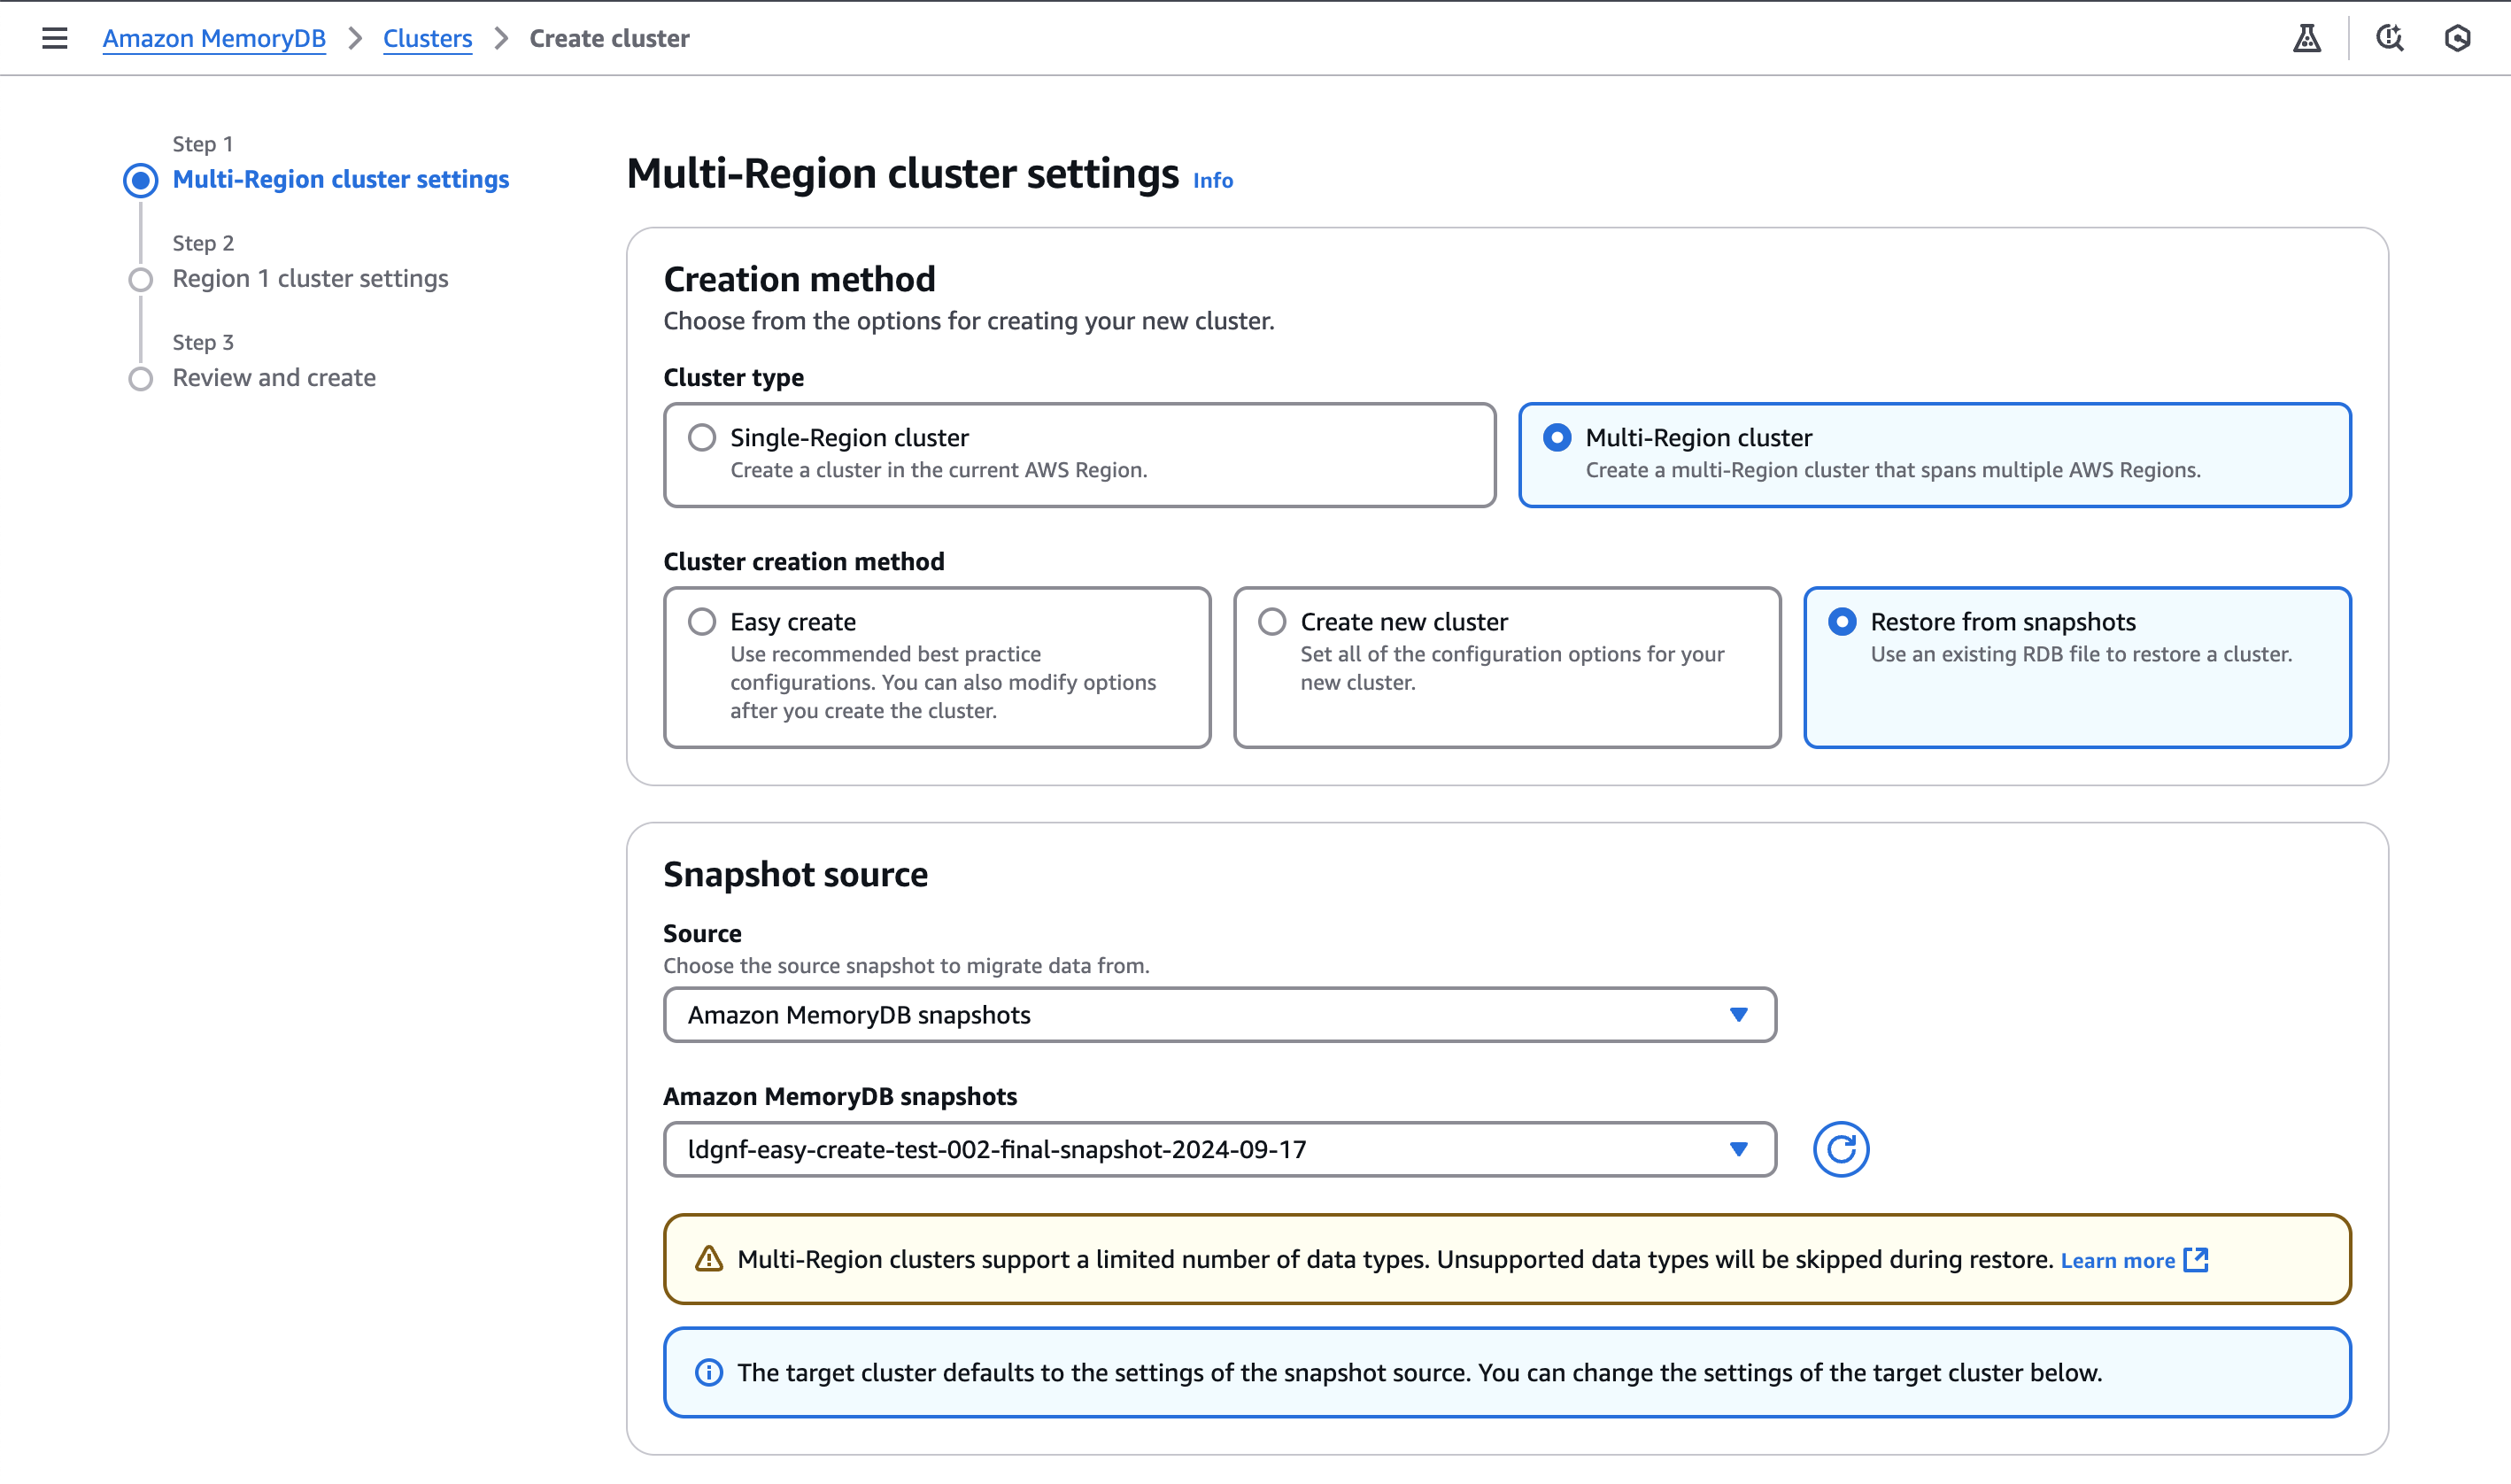2511x1484 pixels.
Task: Click the Info link beside page title
Action: [1212, 180]
